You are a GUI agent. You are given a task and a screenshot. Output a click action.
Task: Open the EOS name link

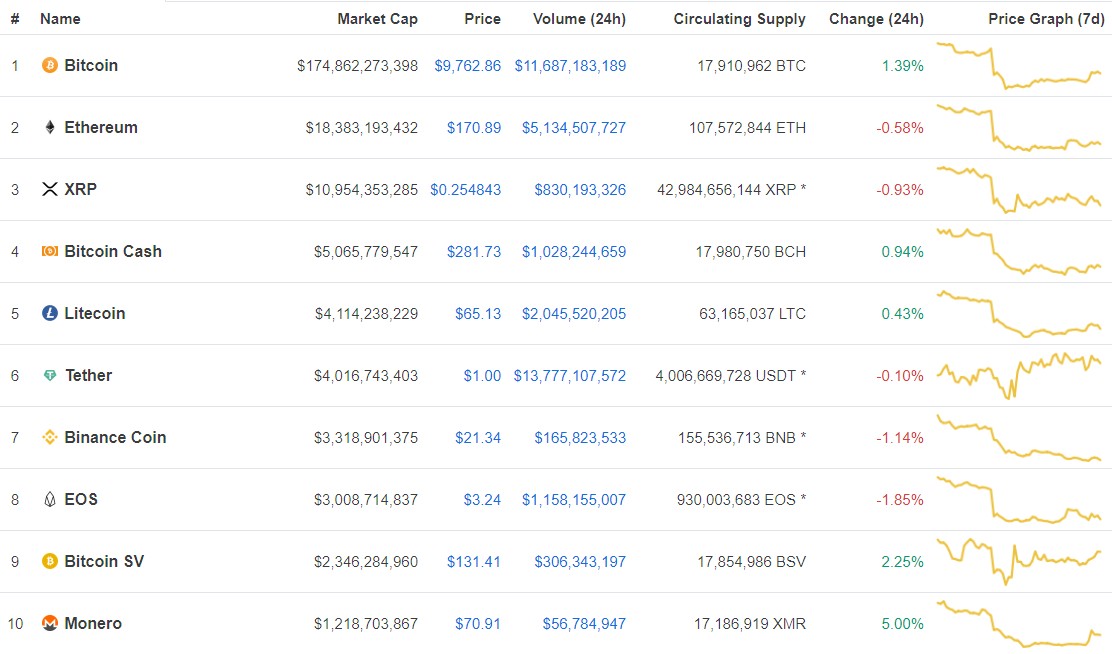point(81,499)
